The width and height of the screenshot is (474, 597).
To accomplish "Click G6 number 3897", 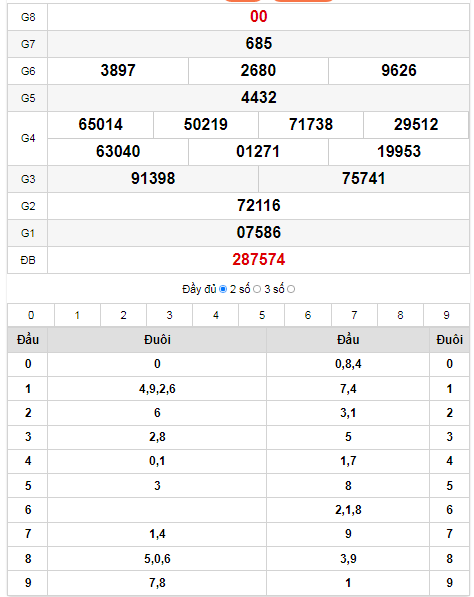I will [x=118, y=71].
